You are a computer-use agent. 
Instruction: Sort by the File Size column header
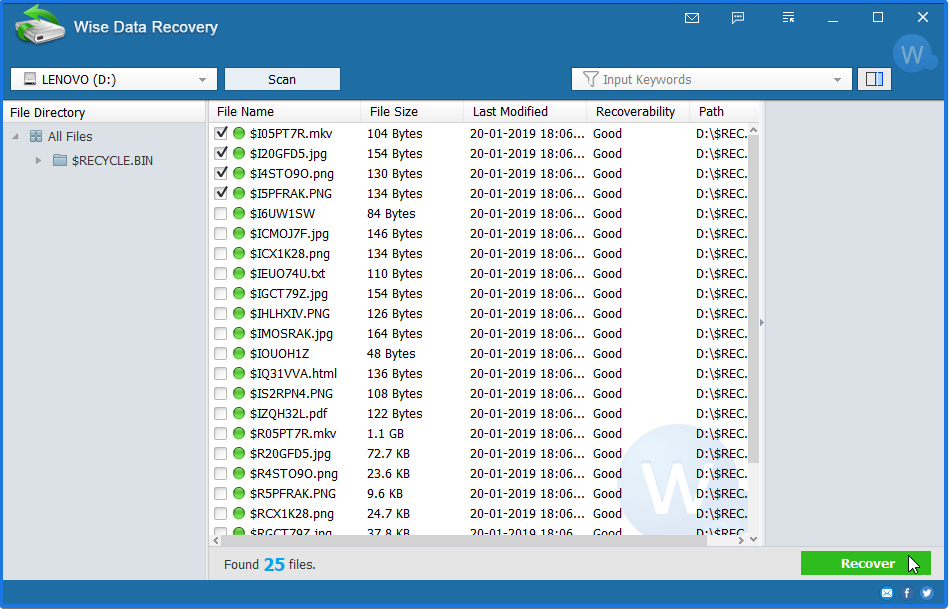pos(412,111)
